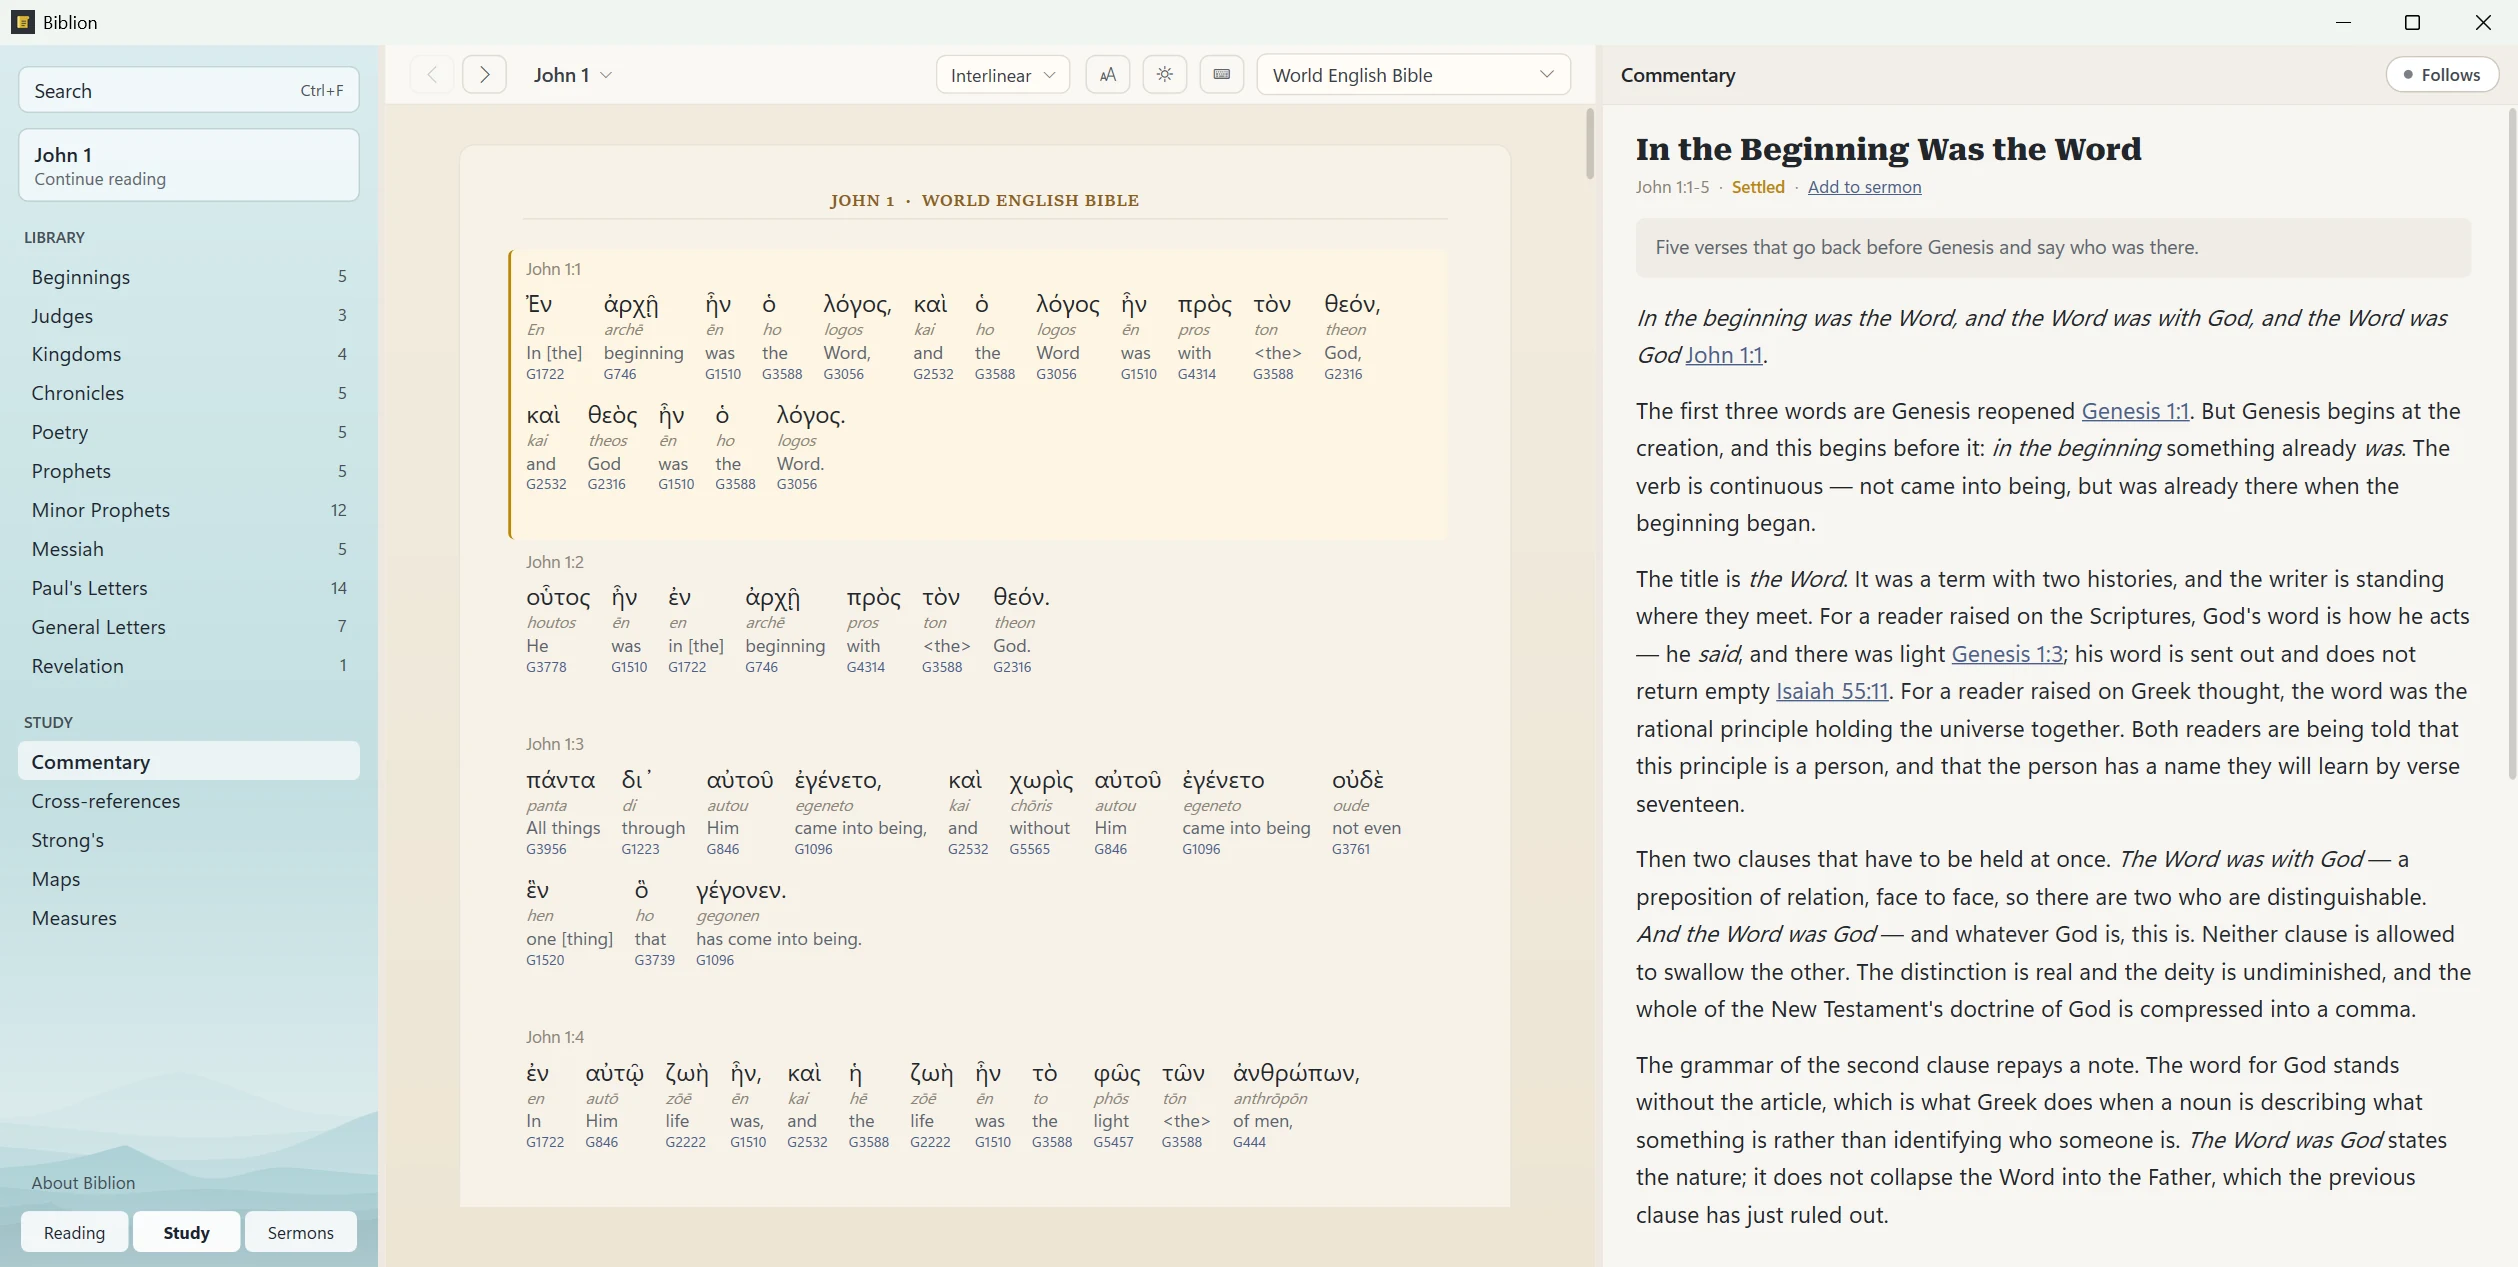Click the Biblion app icon
Viewport: 2518px width, 1267px height.
tap(23, 22)
